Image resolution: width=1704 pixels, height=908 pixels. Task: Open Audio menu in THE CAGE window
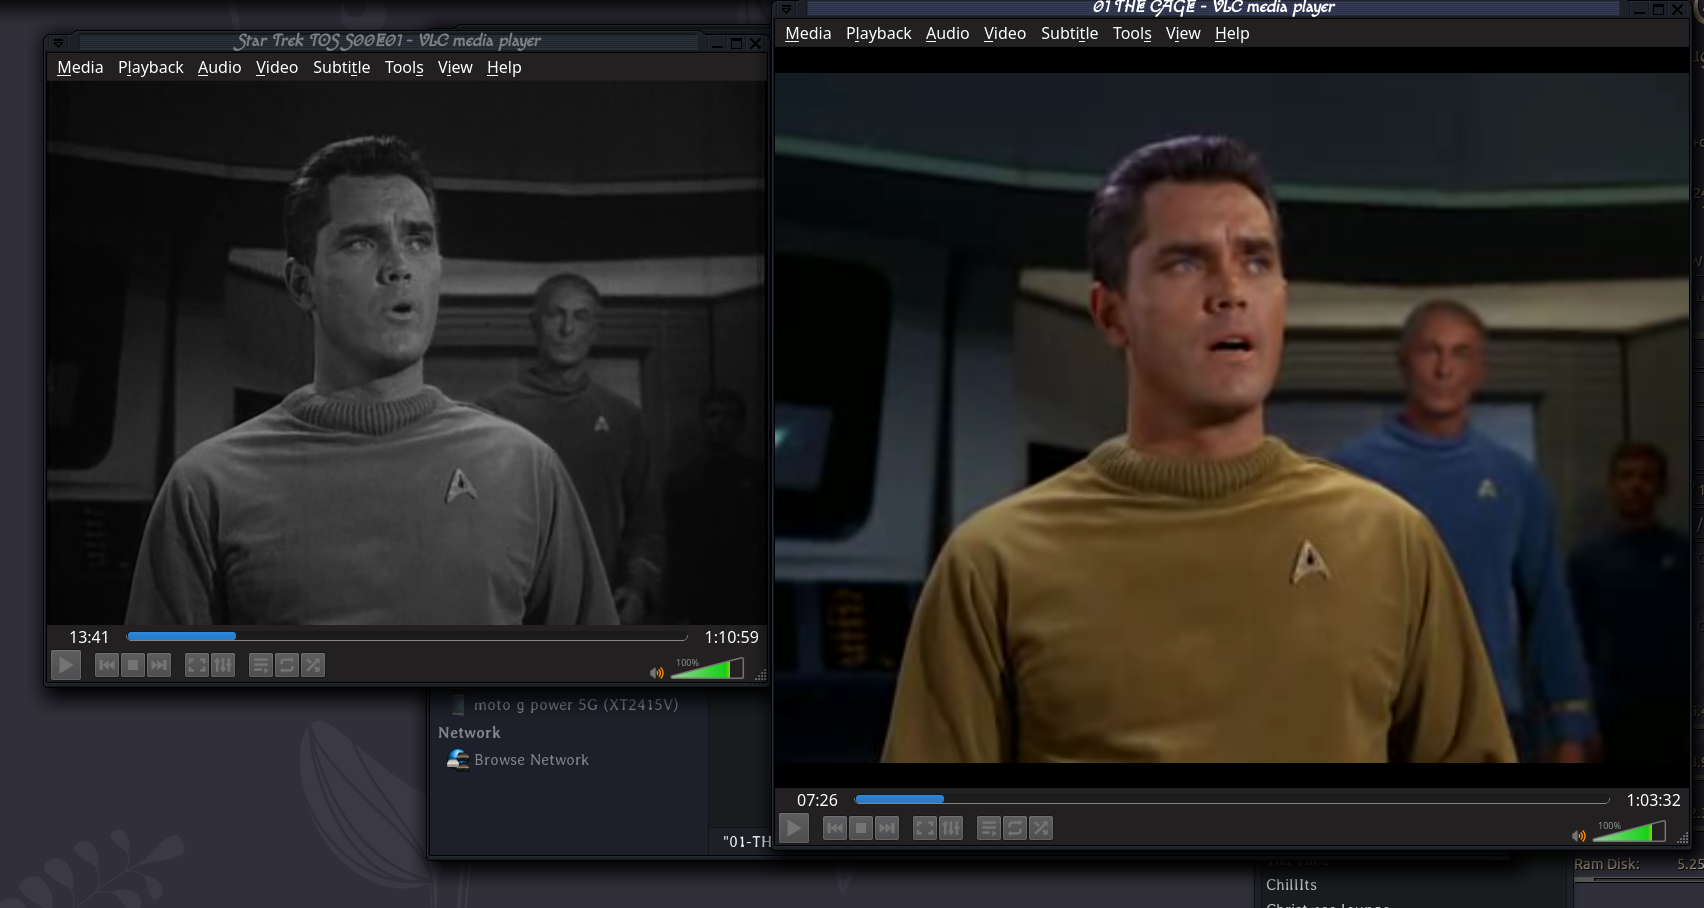947,33
